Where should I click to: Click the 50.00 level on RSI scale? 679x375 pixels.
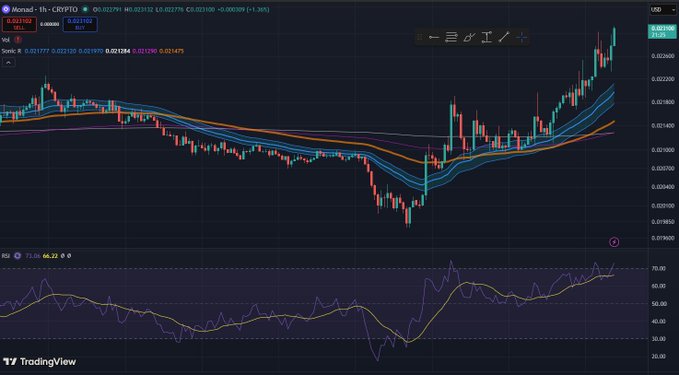(x=659, y=304)
